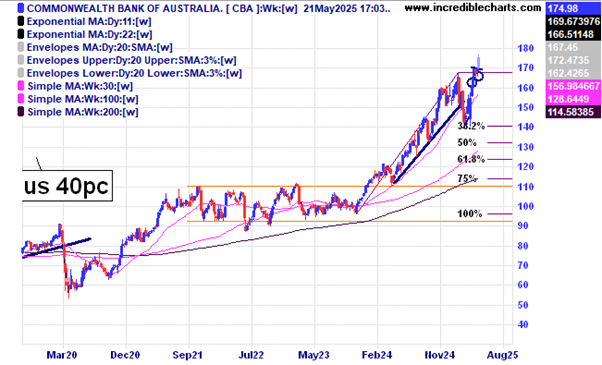Click the 114.58385 moving average value
Screen dimensions: 602x365
point(573,112)
